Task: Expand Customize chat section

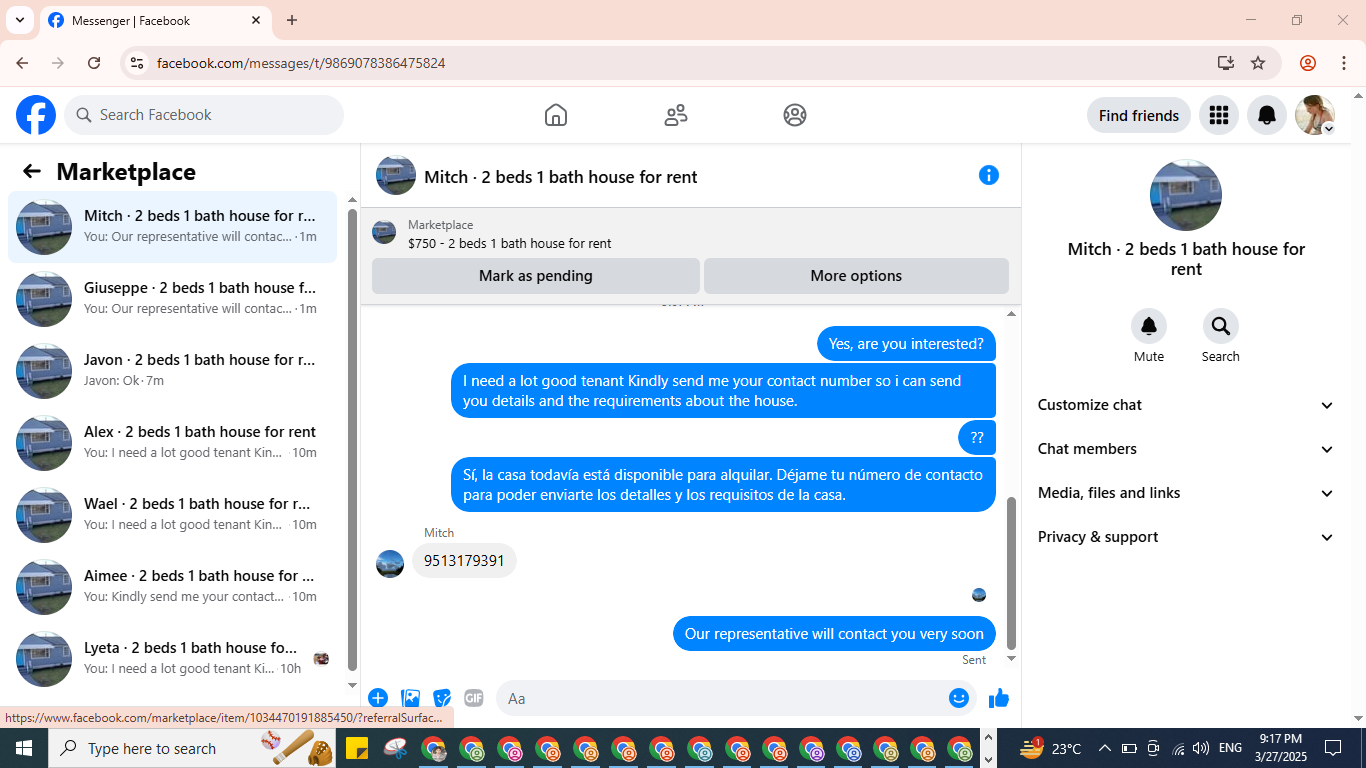Action: point(1186,405)
